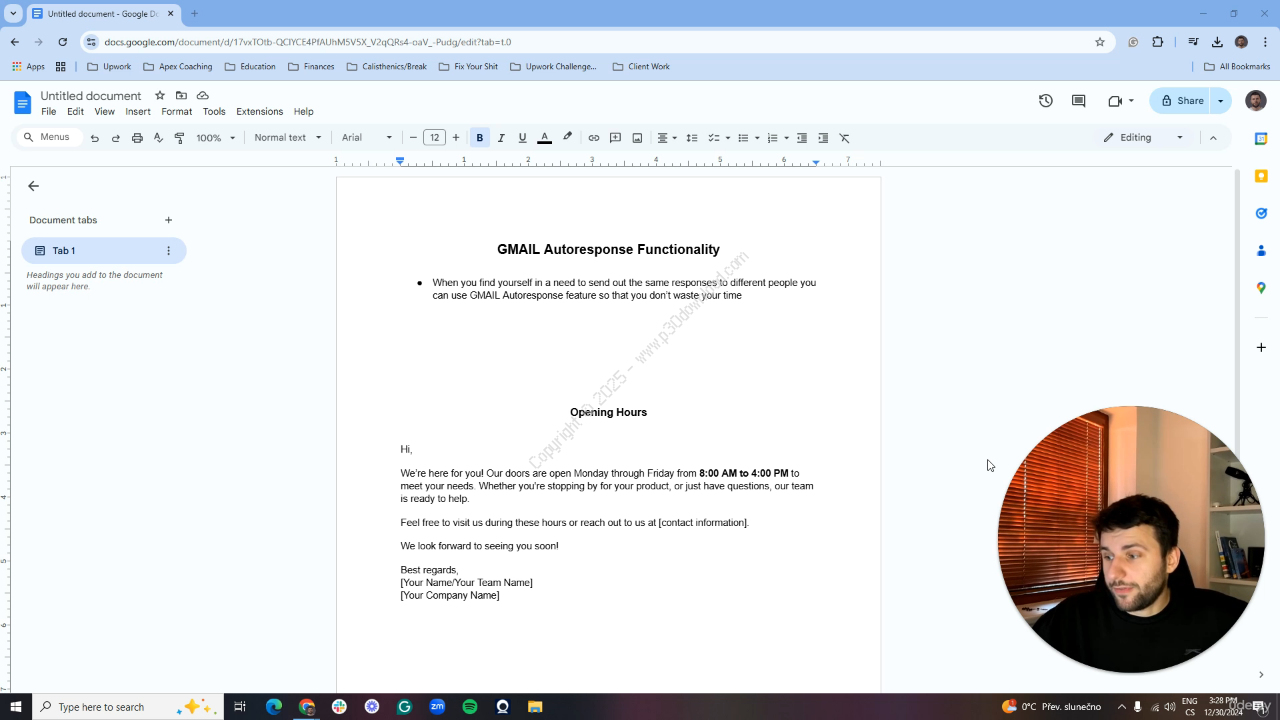This screenshot has width=1280, height=720.
Task: Click Clear formatting icon
Action: [x=845, y=138]
